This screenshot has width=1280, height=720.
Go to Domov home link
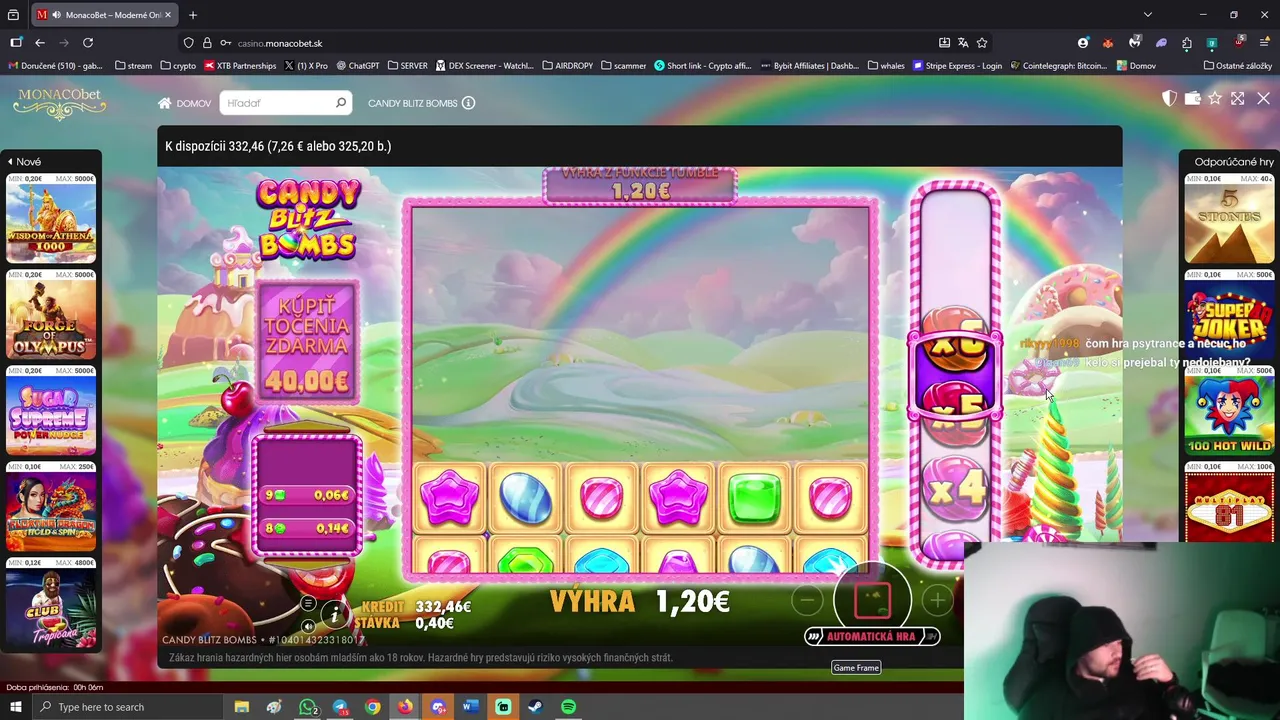[x=184, y=103]
